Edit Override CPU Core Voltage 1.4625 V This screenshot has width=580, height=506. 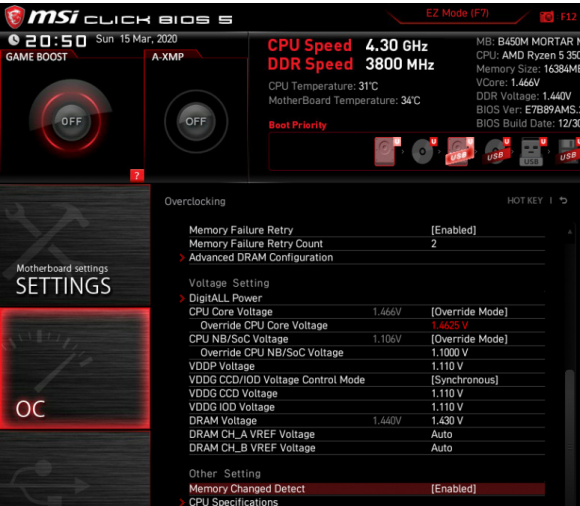pyautogui.click(x=449, y=325)
